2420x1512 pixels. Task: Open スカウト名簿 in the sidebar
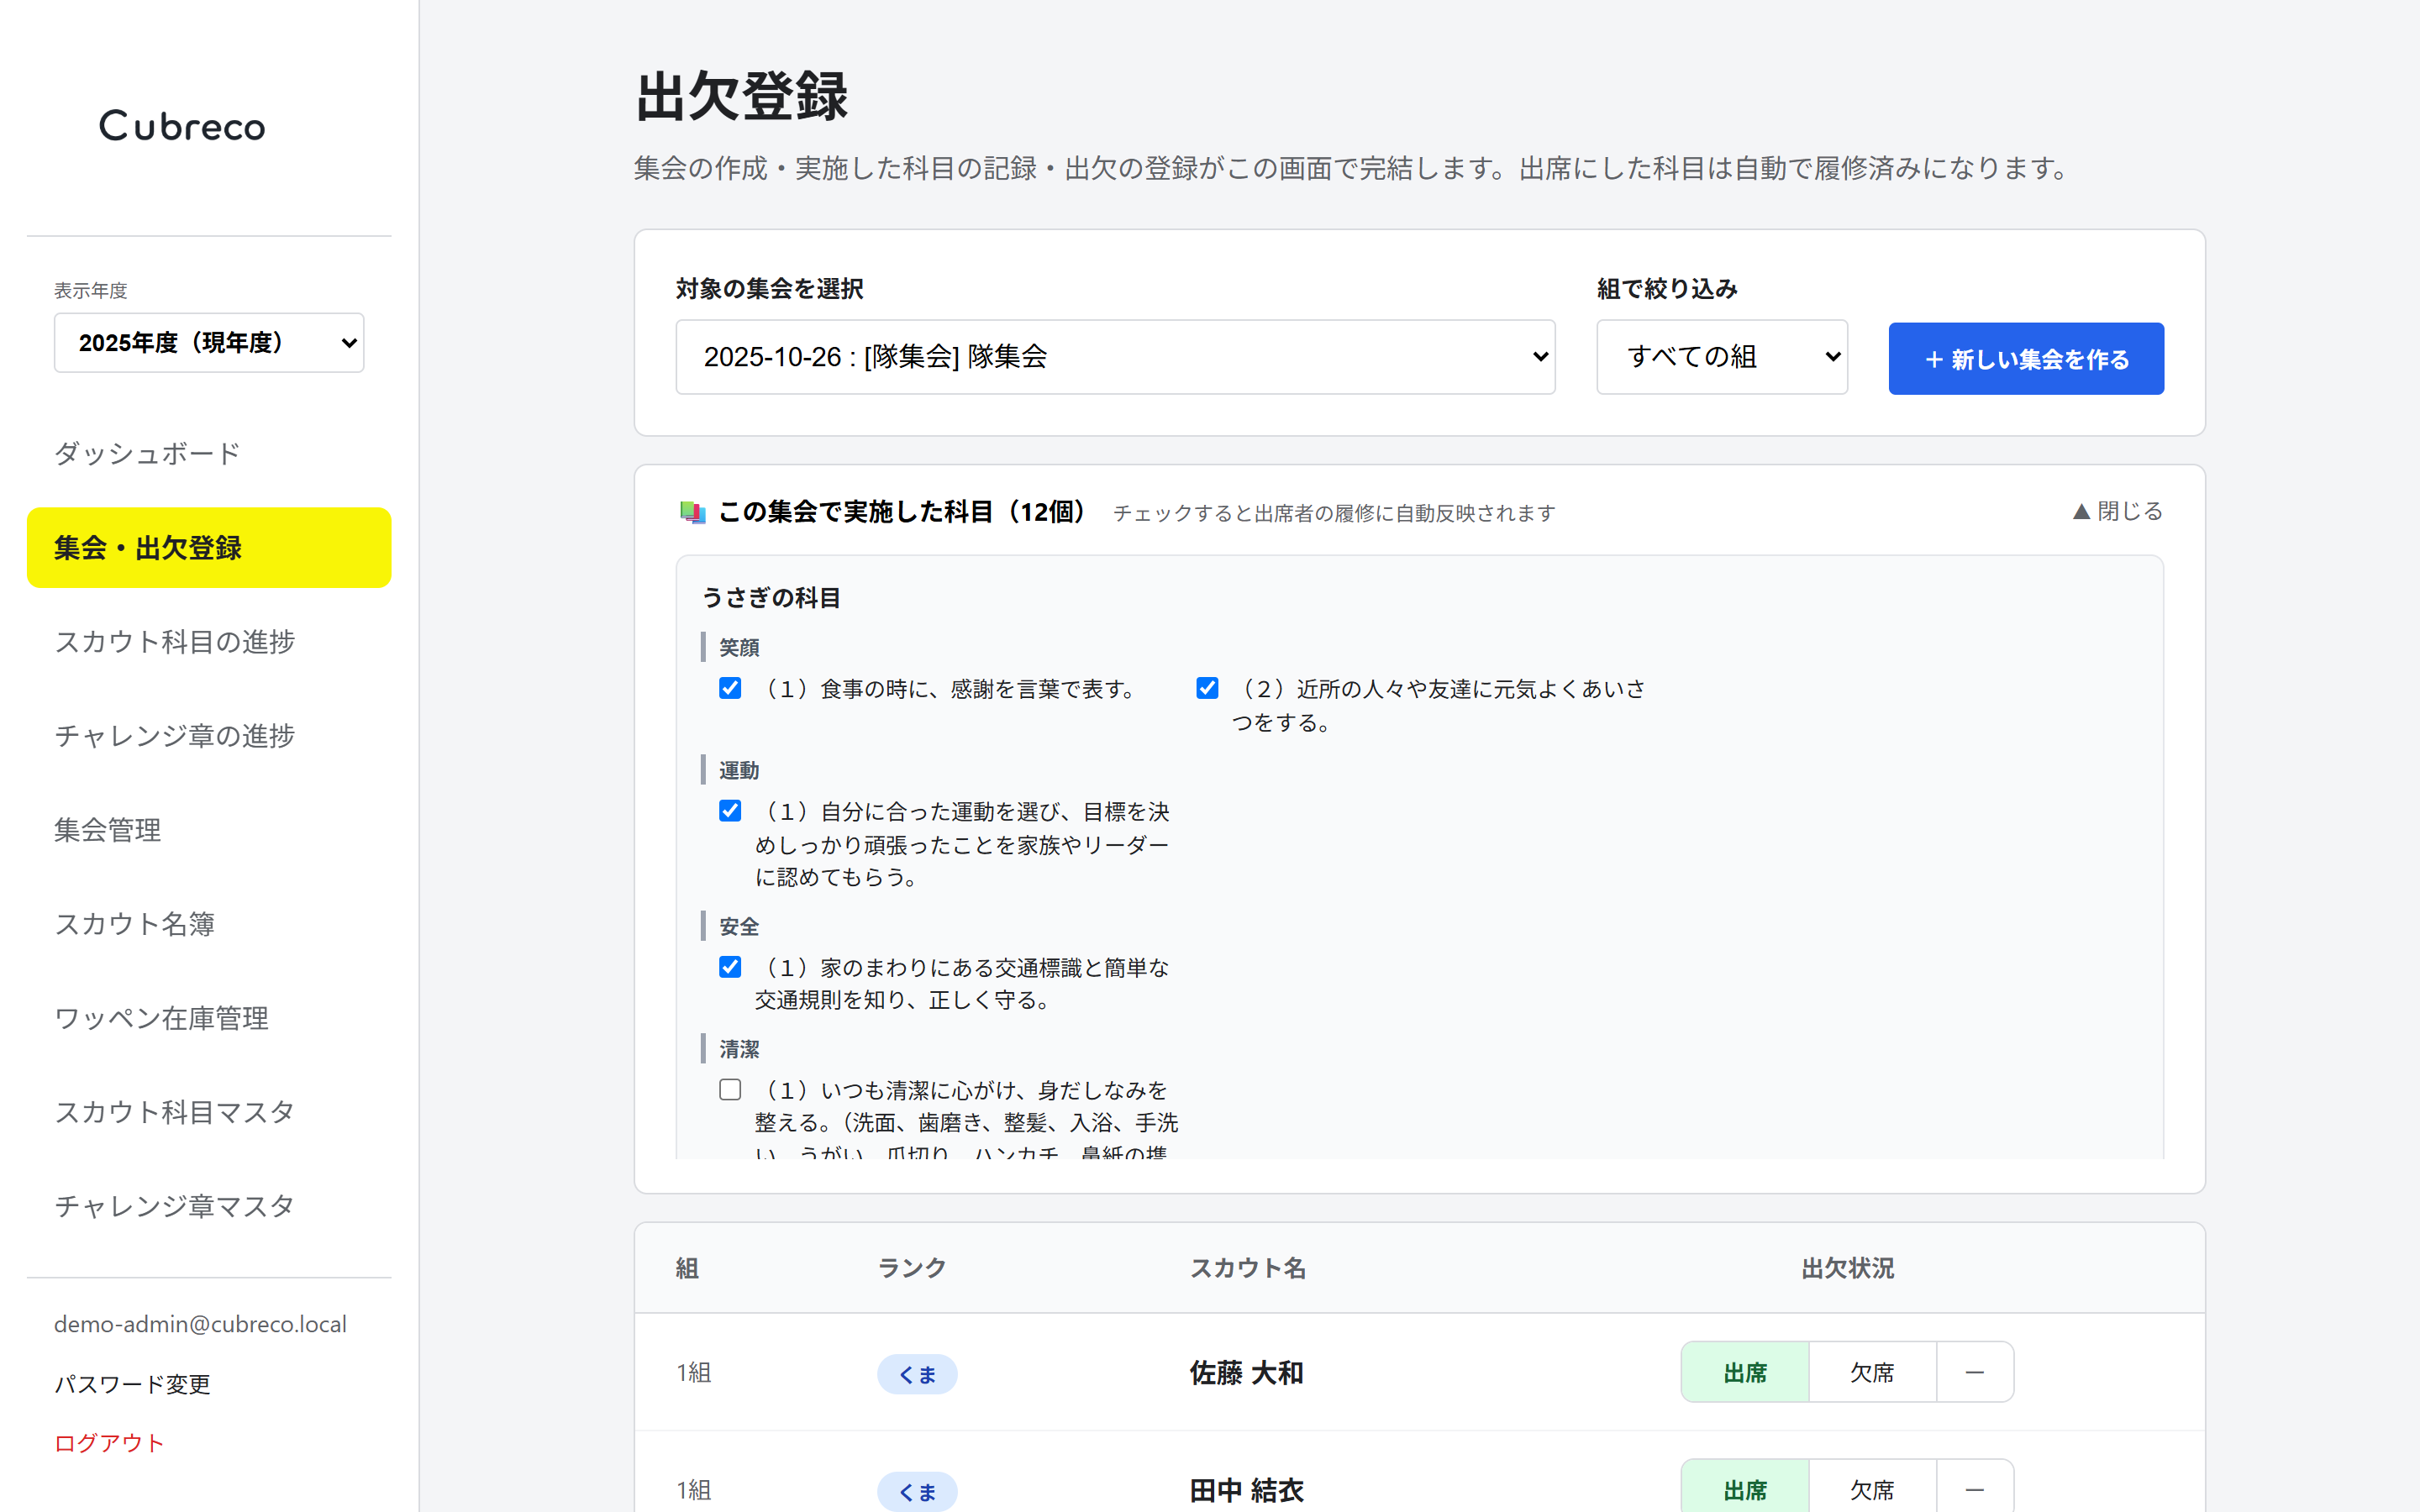click(x=209, y=924)
